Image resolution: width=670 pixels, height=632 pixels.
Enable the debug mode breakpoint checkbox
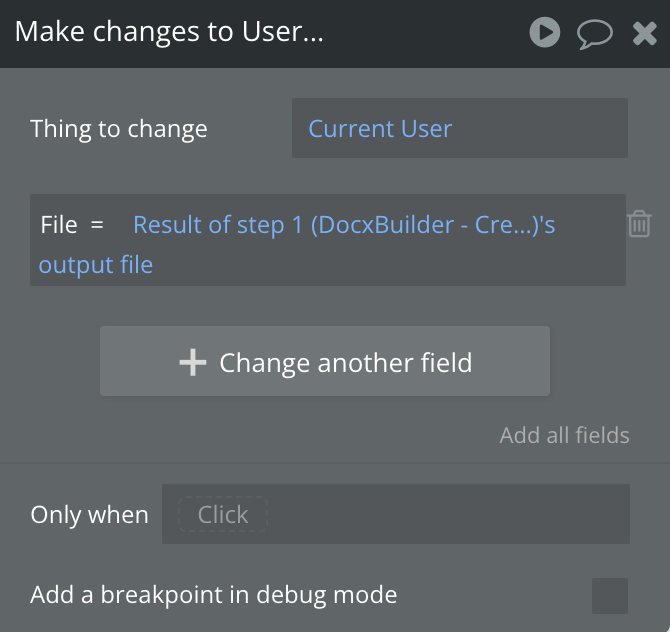point(609,595)
